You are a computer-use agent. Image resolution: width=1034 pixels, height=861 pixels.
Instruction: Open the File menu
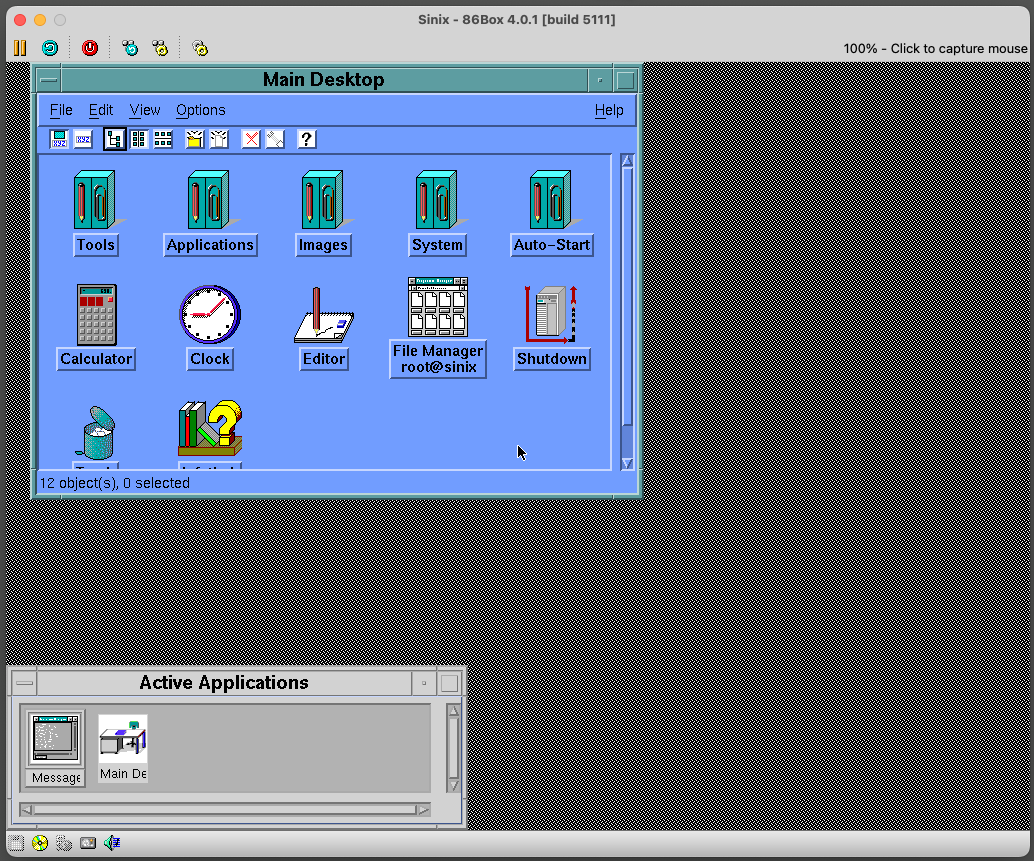click(x=60, y=110)
